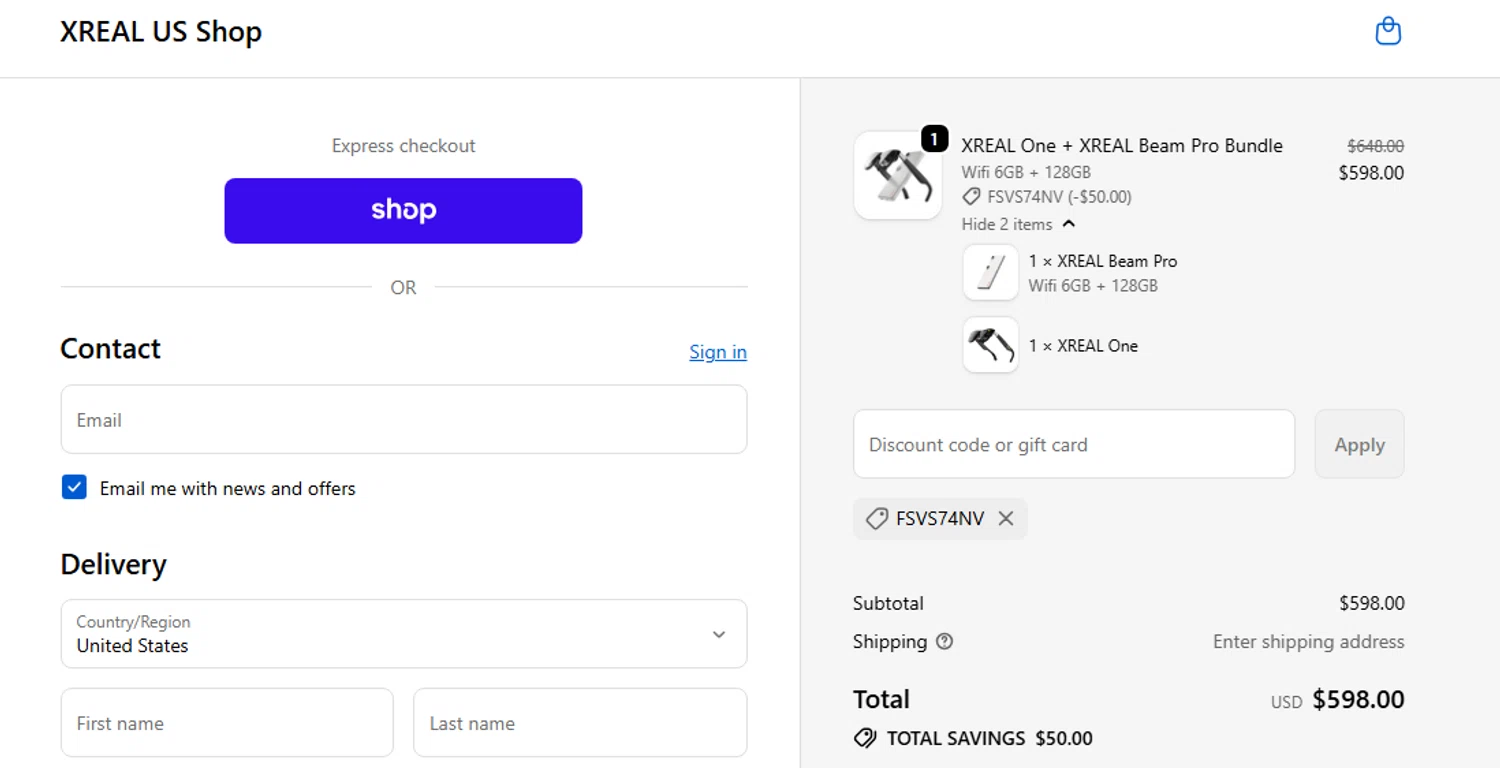Click the XREAL One glasses thumbnail
1500x768 pixels.
coord(990,345)
